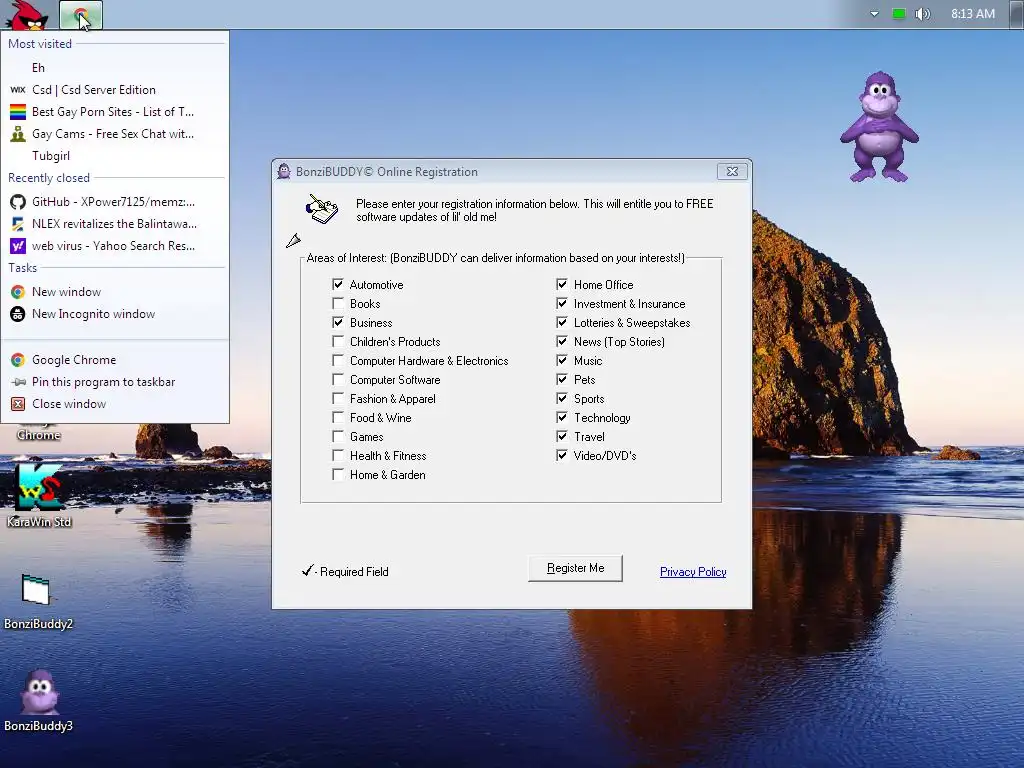Open BonziBuddy2 desktop icon
This screenshot has height=768, width=1024.
(x=38, y=601)
